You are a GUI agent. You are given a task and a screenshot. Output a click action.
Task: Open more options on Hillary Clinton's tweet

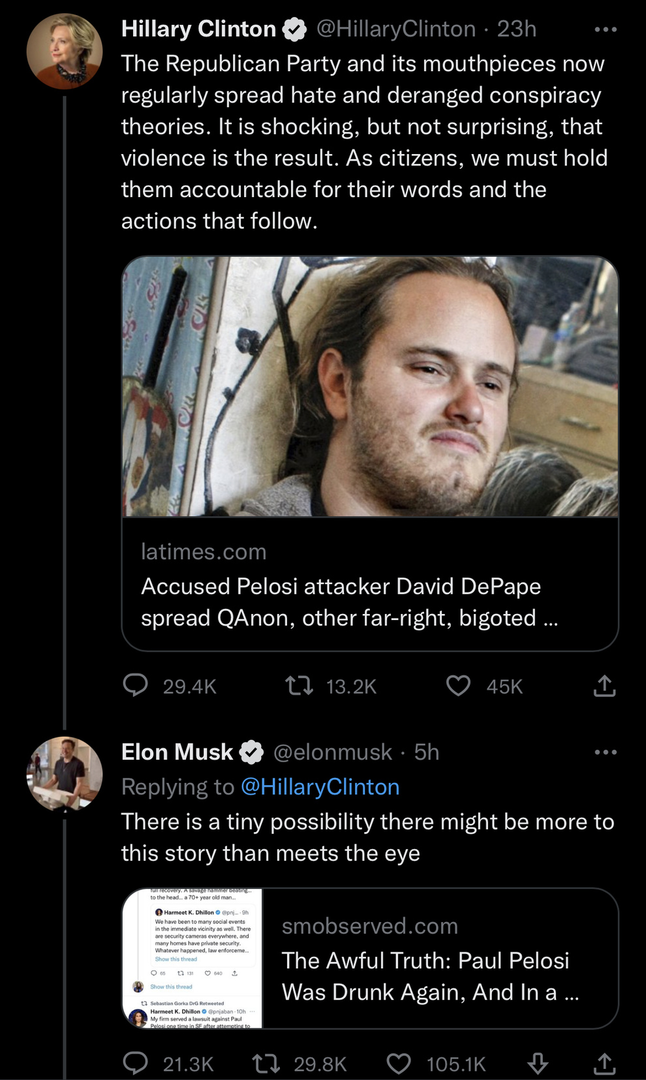[605, 29]
